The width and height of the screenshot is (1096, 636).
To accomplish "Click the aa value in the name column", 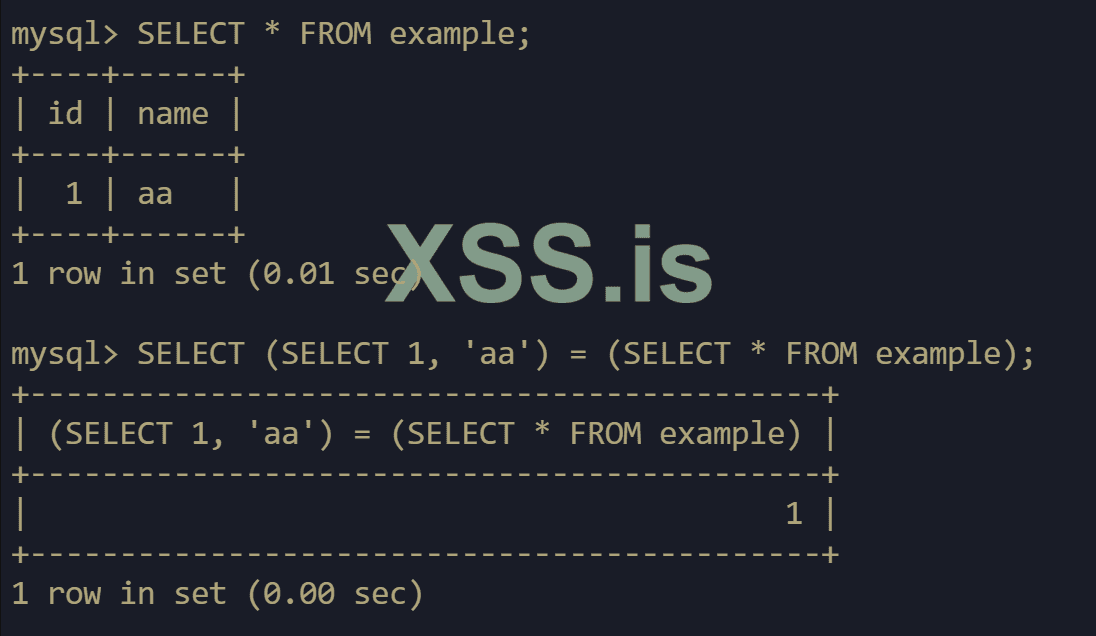I will pos(155,194).
